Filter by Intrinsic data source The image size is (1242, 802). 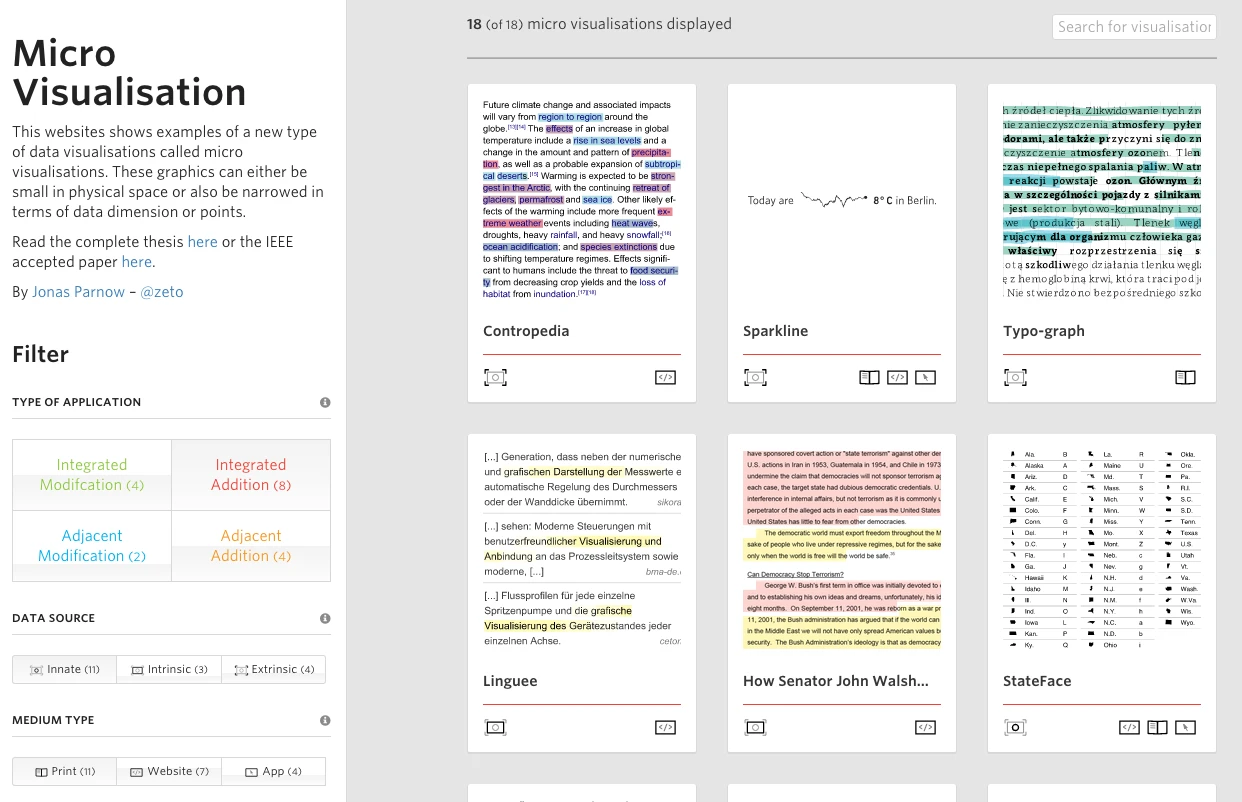pos(169,669)
